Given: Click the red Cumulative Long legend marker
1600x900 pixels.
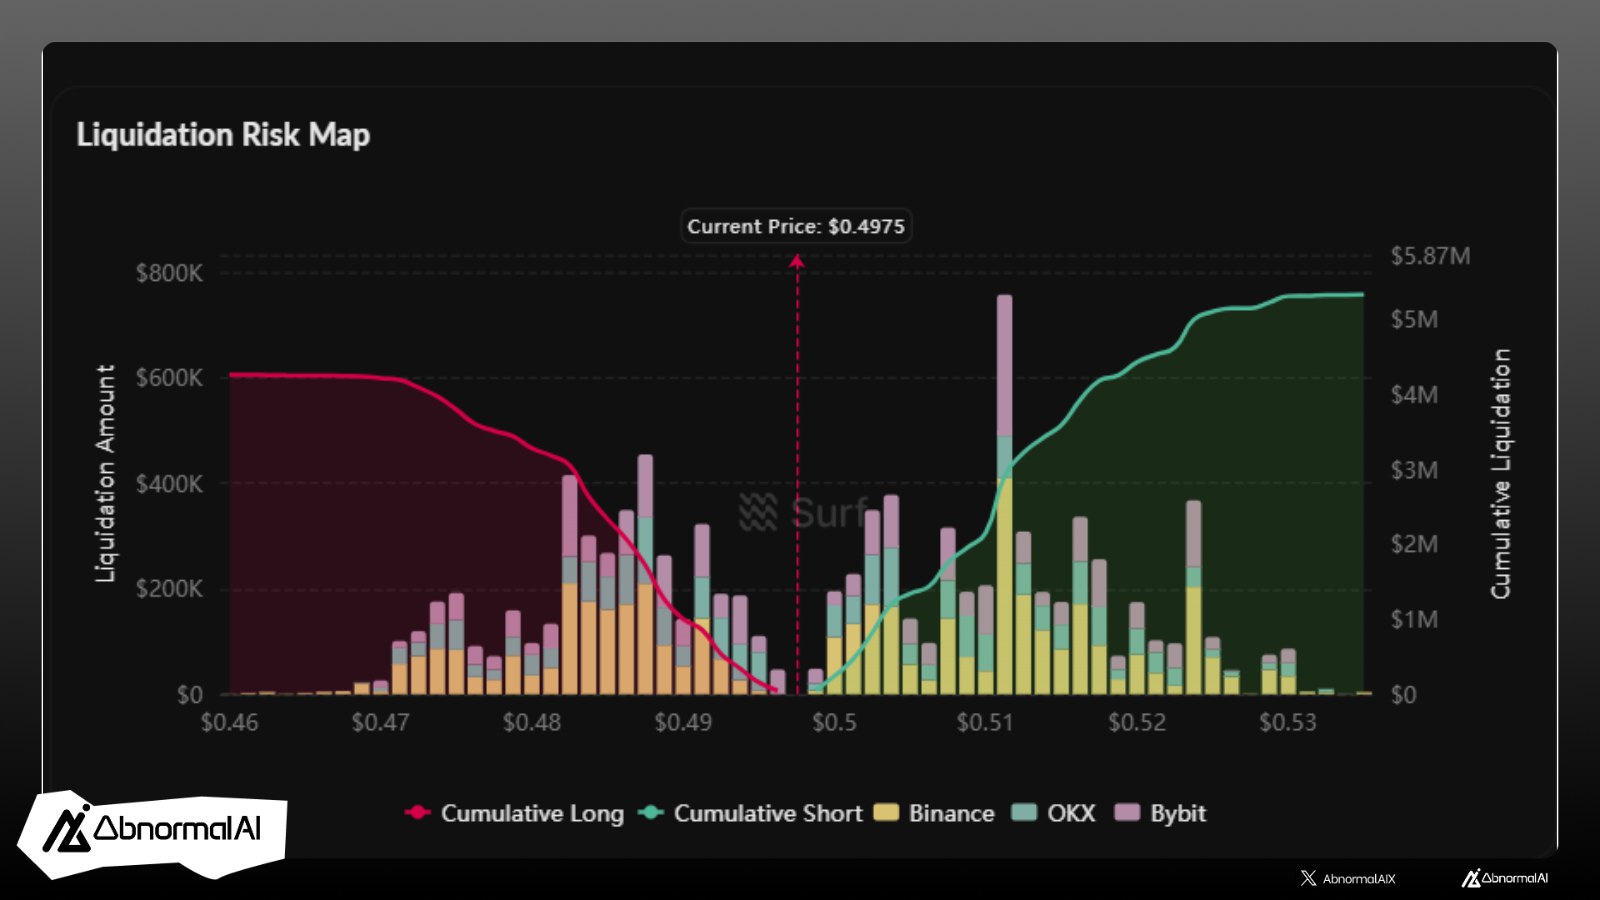Looking at the screenshot, I should point(417,813).
